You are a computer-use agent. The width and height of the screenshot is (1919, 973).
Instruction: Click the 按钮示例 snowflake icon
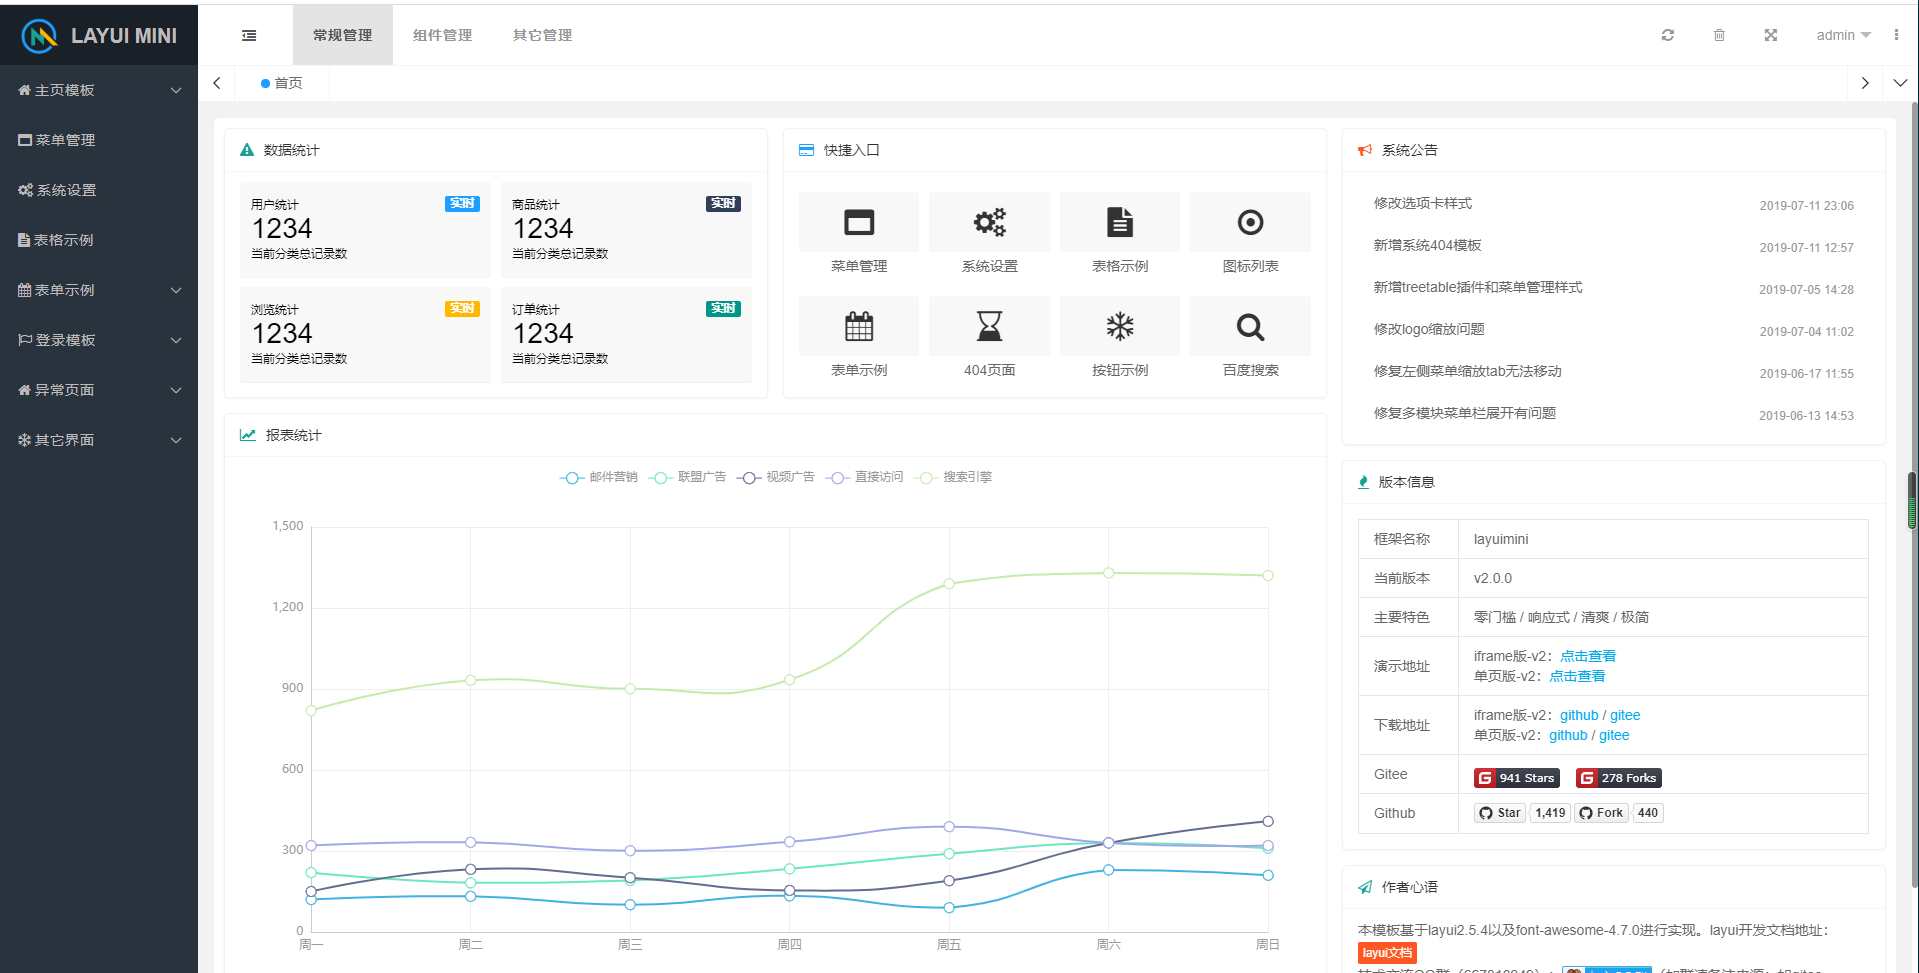[1119, 326]
